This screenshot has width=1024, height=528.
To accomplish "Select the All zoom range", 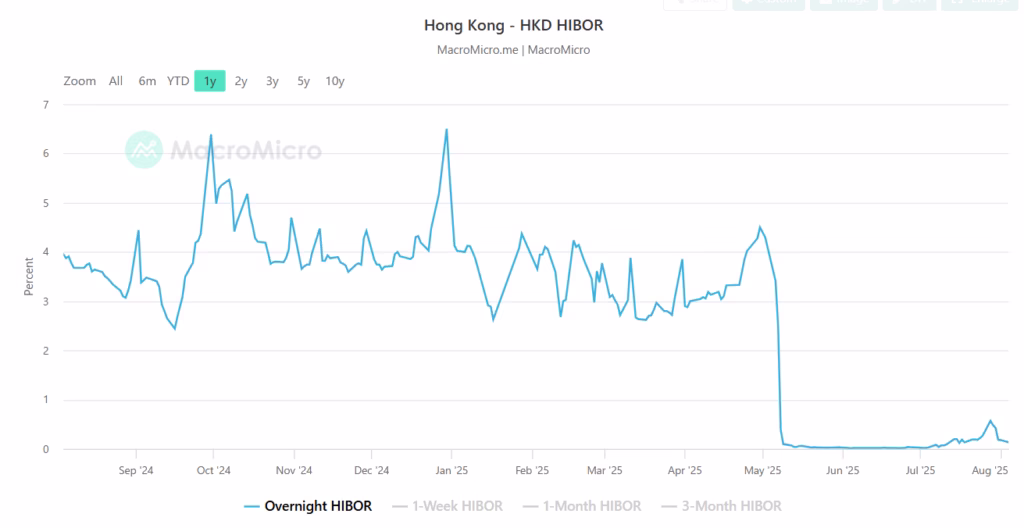I will [116, 81].
